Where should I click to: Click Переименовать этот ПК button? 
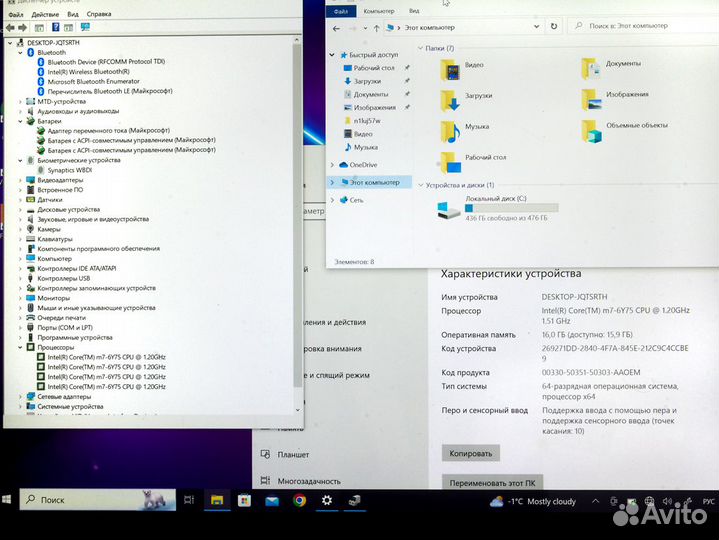click(x=492, y=482)
